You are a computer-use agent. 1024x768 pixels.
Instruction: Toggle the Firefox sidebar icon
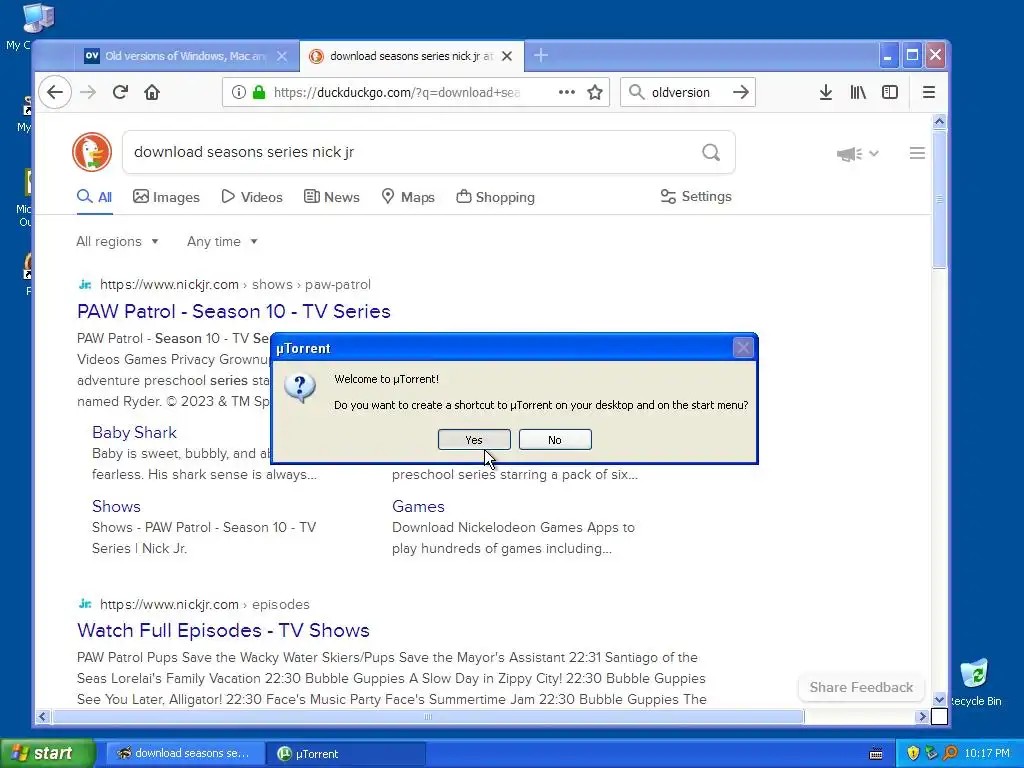(x=889, y=92)
